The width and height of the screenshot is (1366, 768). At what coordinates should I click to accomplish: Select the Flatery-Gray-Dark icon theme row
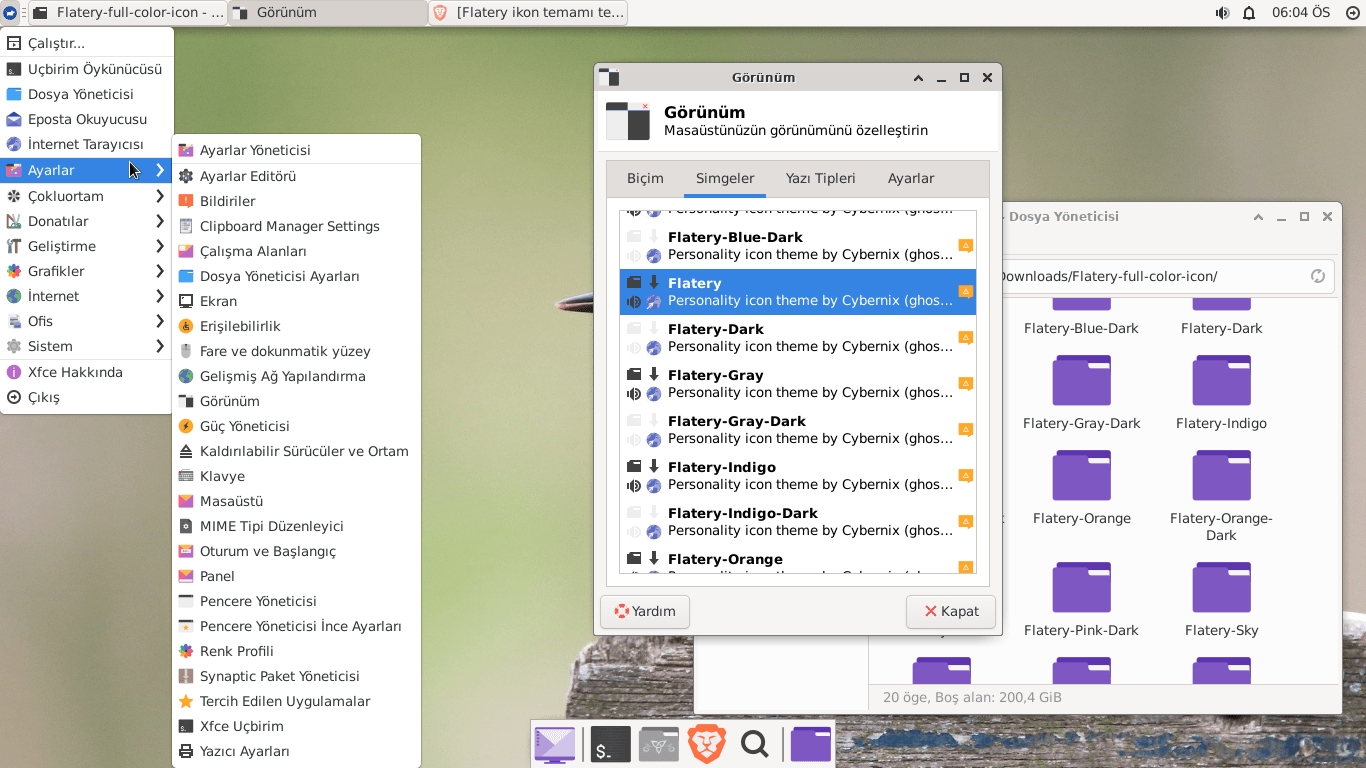pos(798,430)
